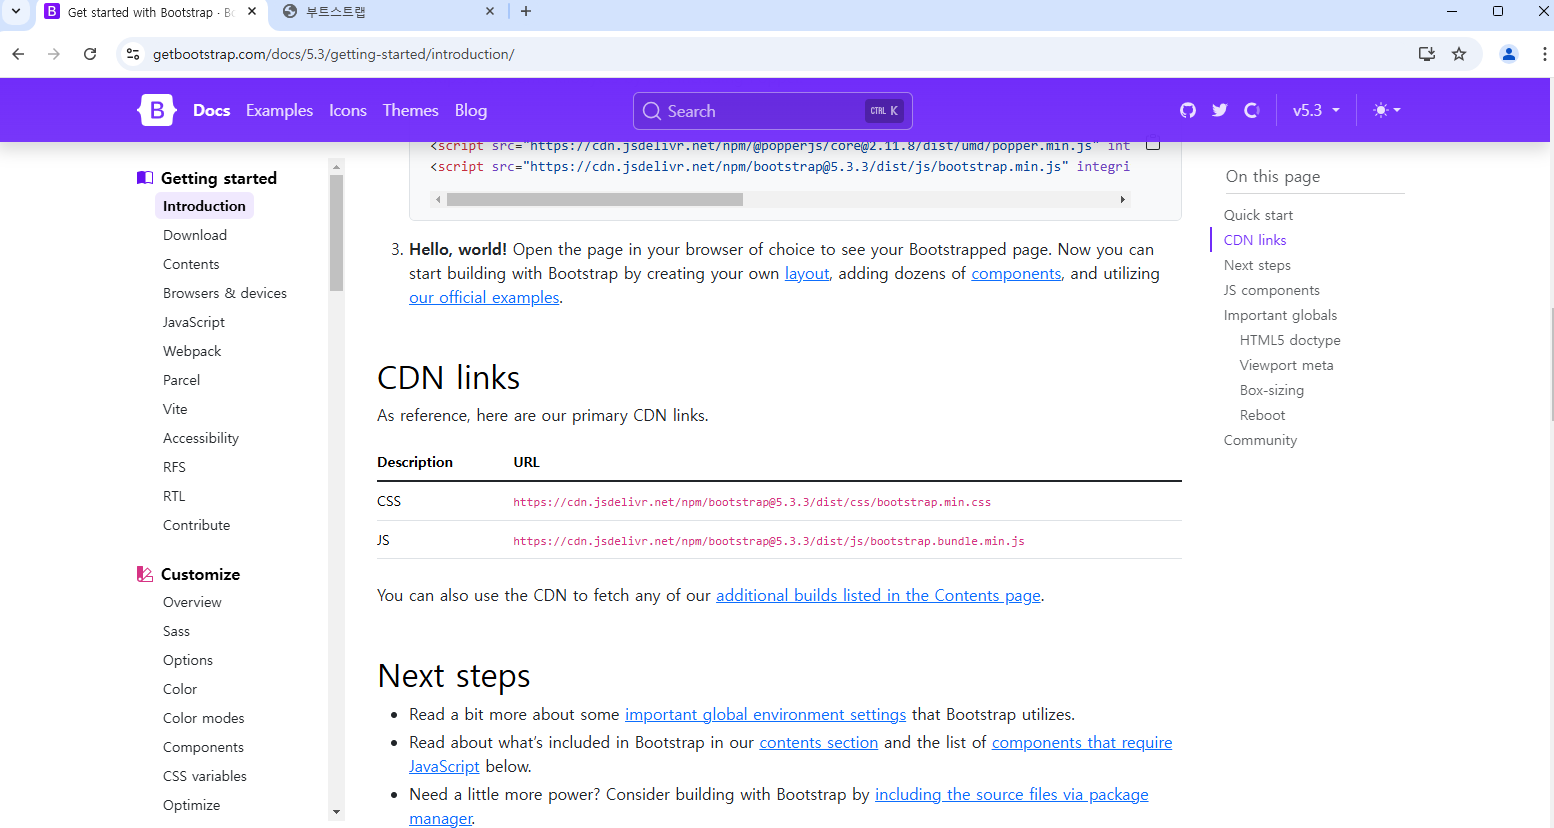The height and width of the screenshot is (828, 1554).
Task: Open Chrome profile avatar
Action: pyautogui.click(x=1509, y=54)
